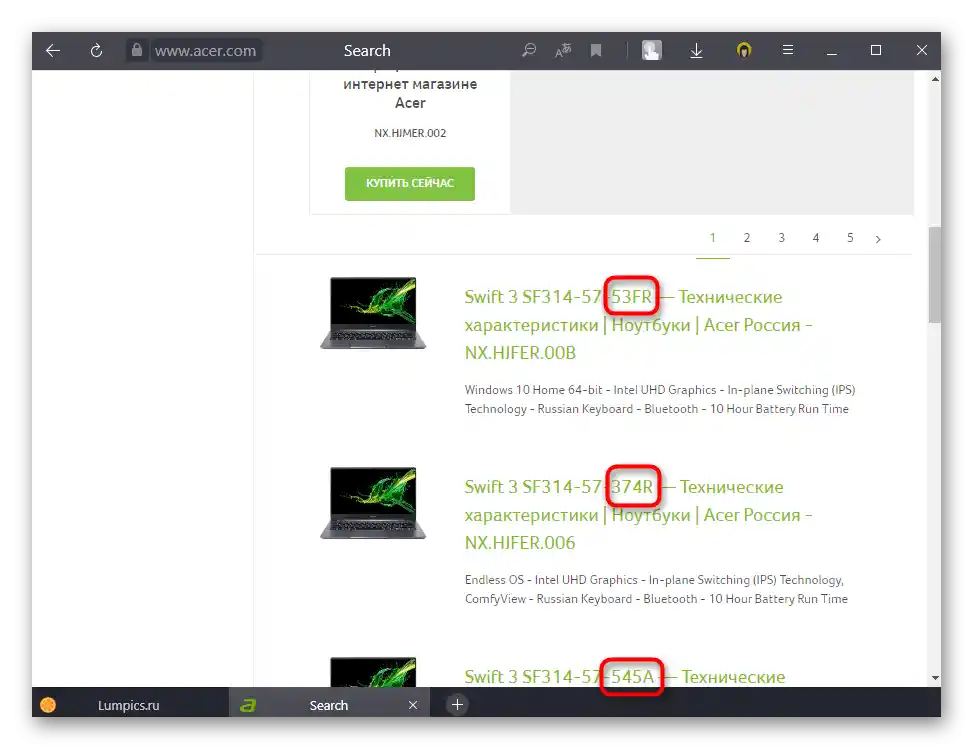This screenshot has height=749, width=973.
Task: Go to results page 5
Action: point(850,238)
